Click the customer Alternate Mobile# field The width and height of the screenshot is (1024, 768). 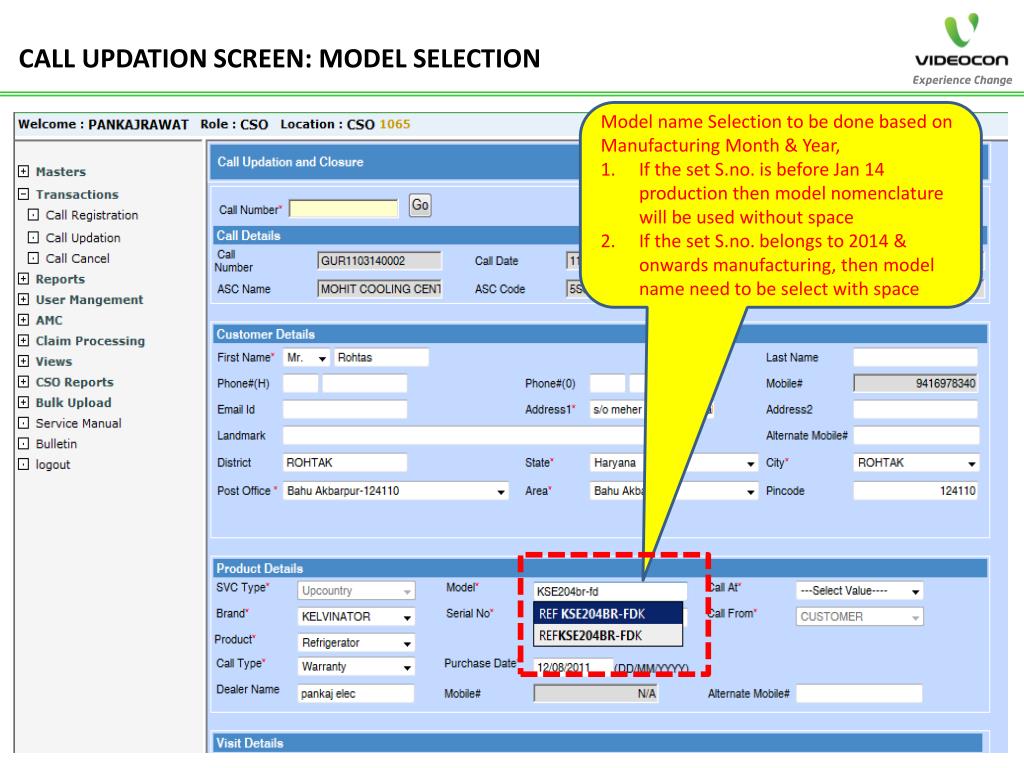(x=916, y=436)
